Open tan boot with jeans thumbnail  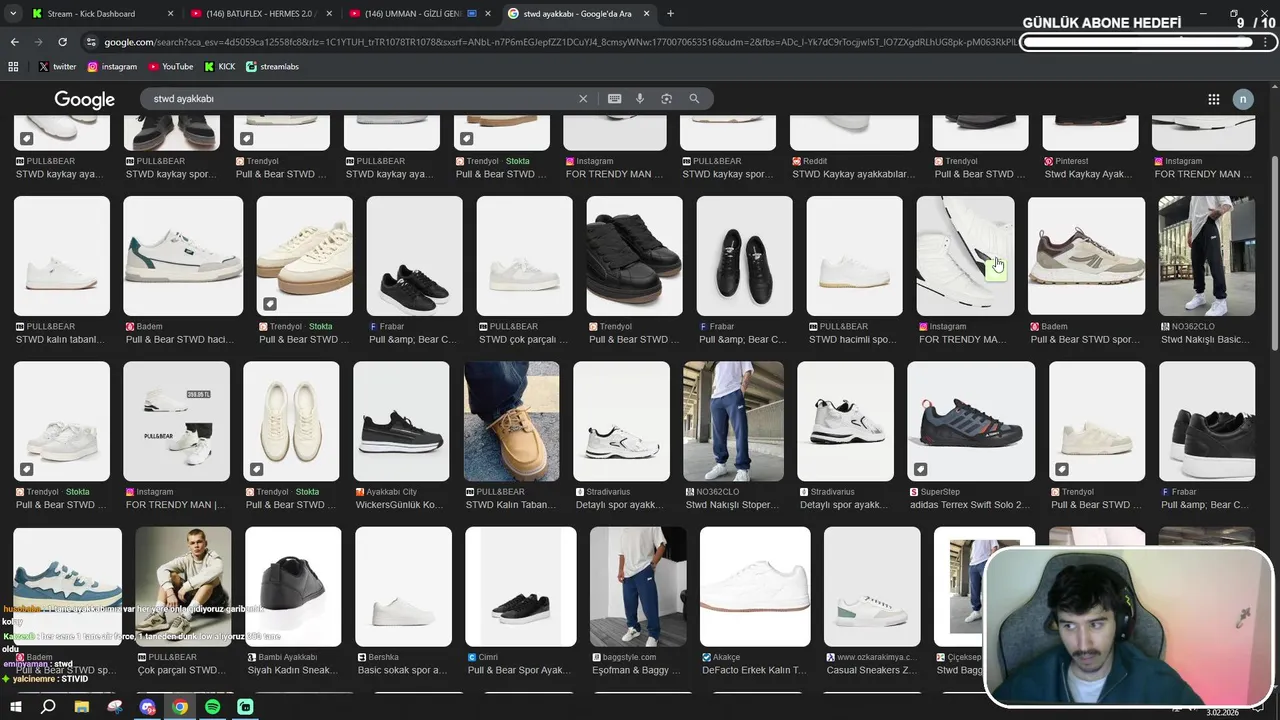click(512, 421)
